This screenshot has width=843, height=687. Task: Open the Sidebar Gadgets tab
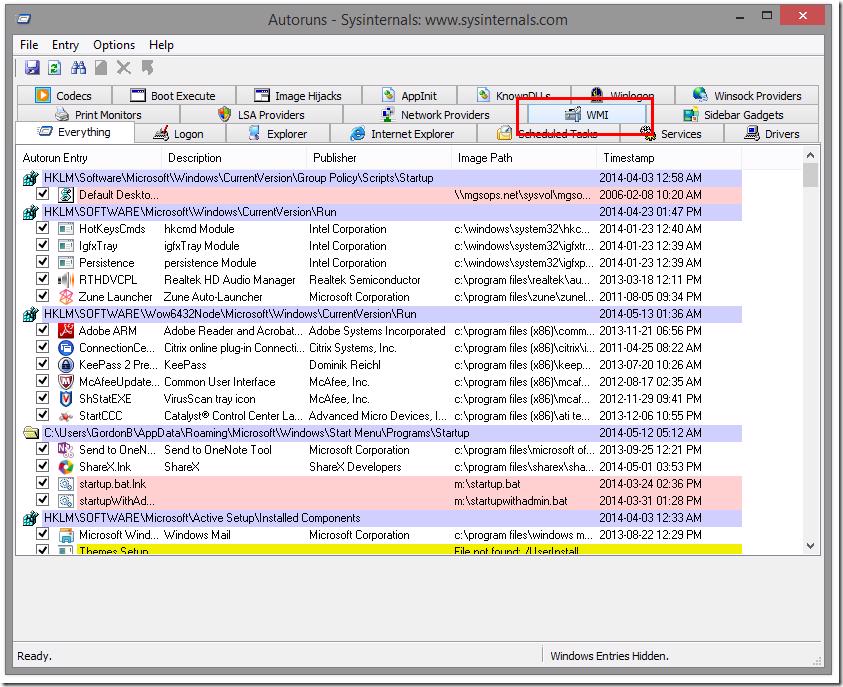[733, 114]
